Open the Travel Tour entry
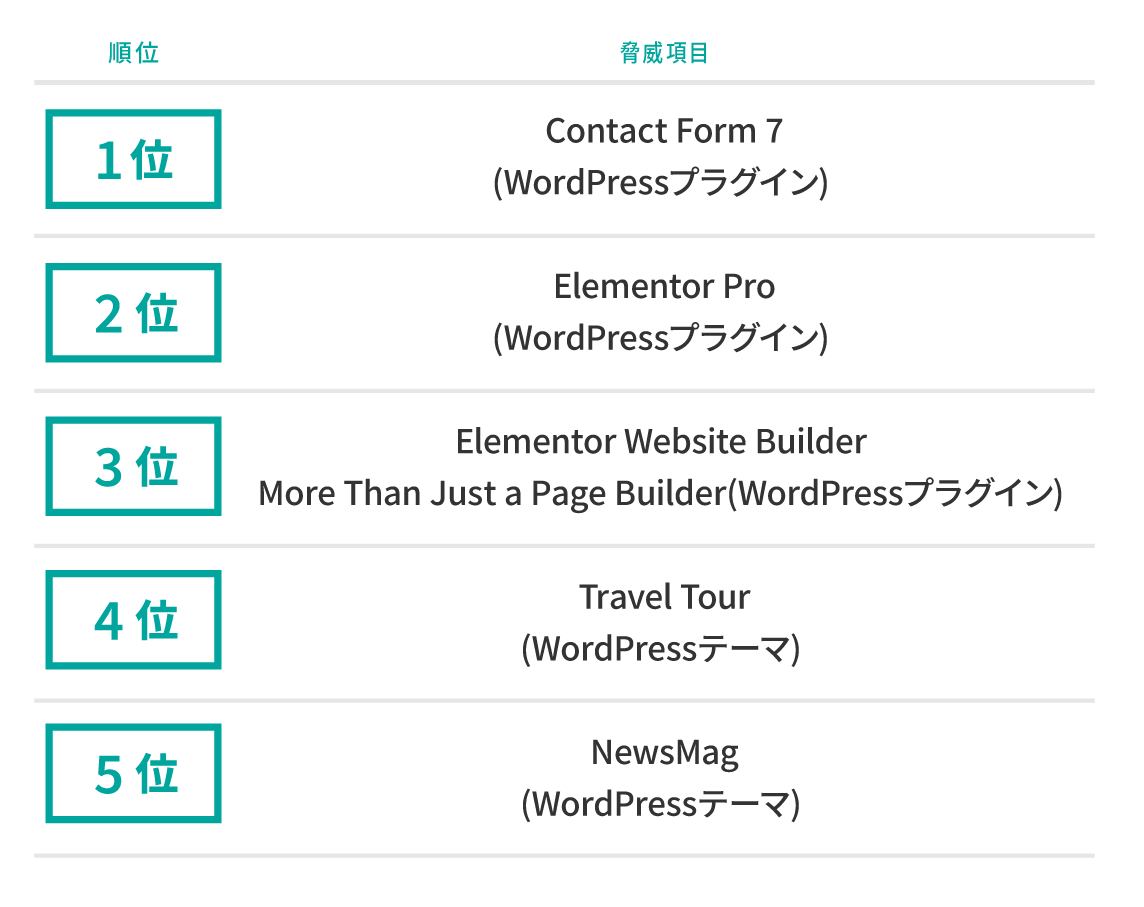 [664, 597]
